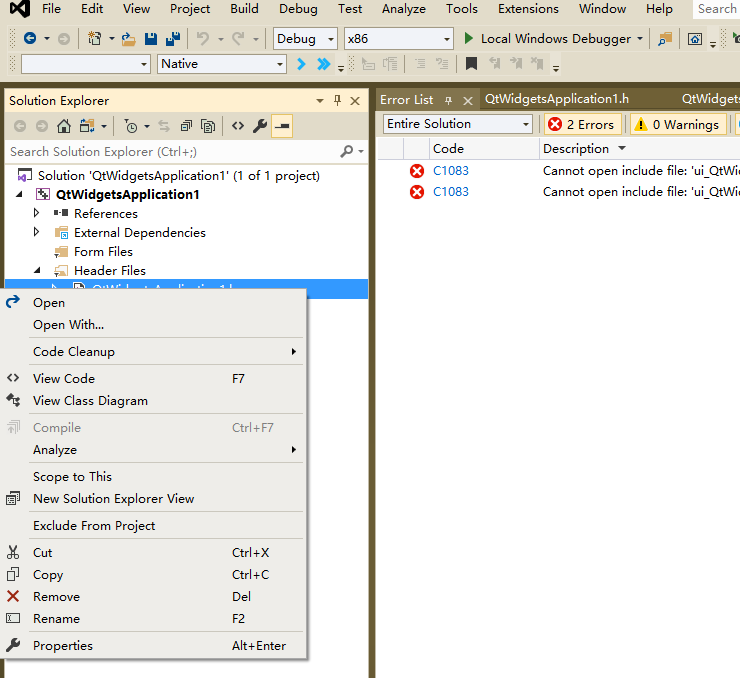The image size is (740, 678).
Task: Click the Properties wrench icon in Solution Explorer toolbar
Action: coord(260,126)
